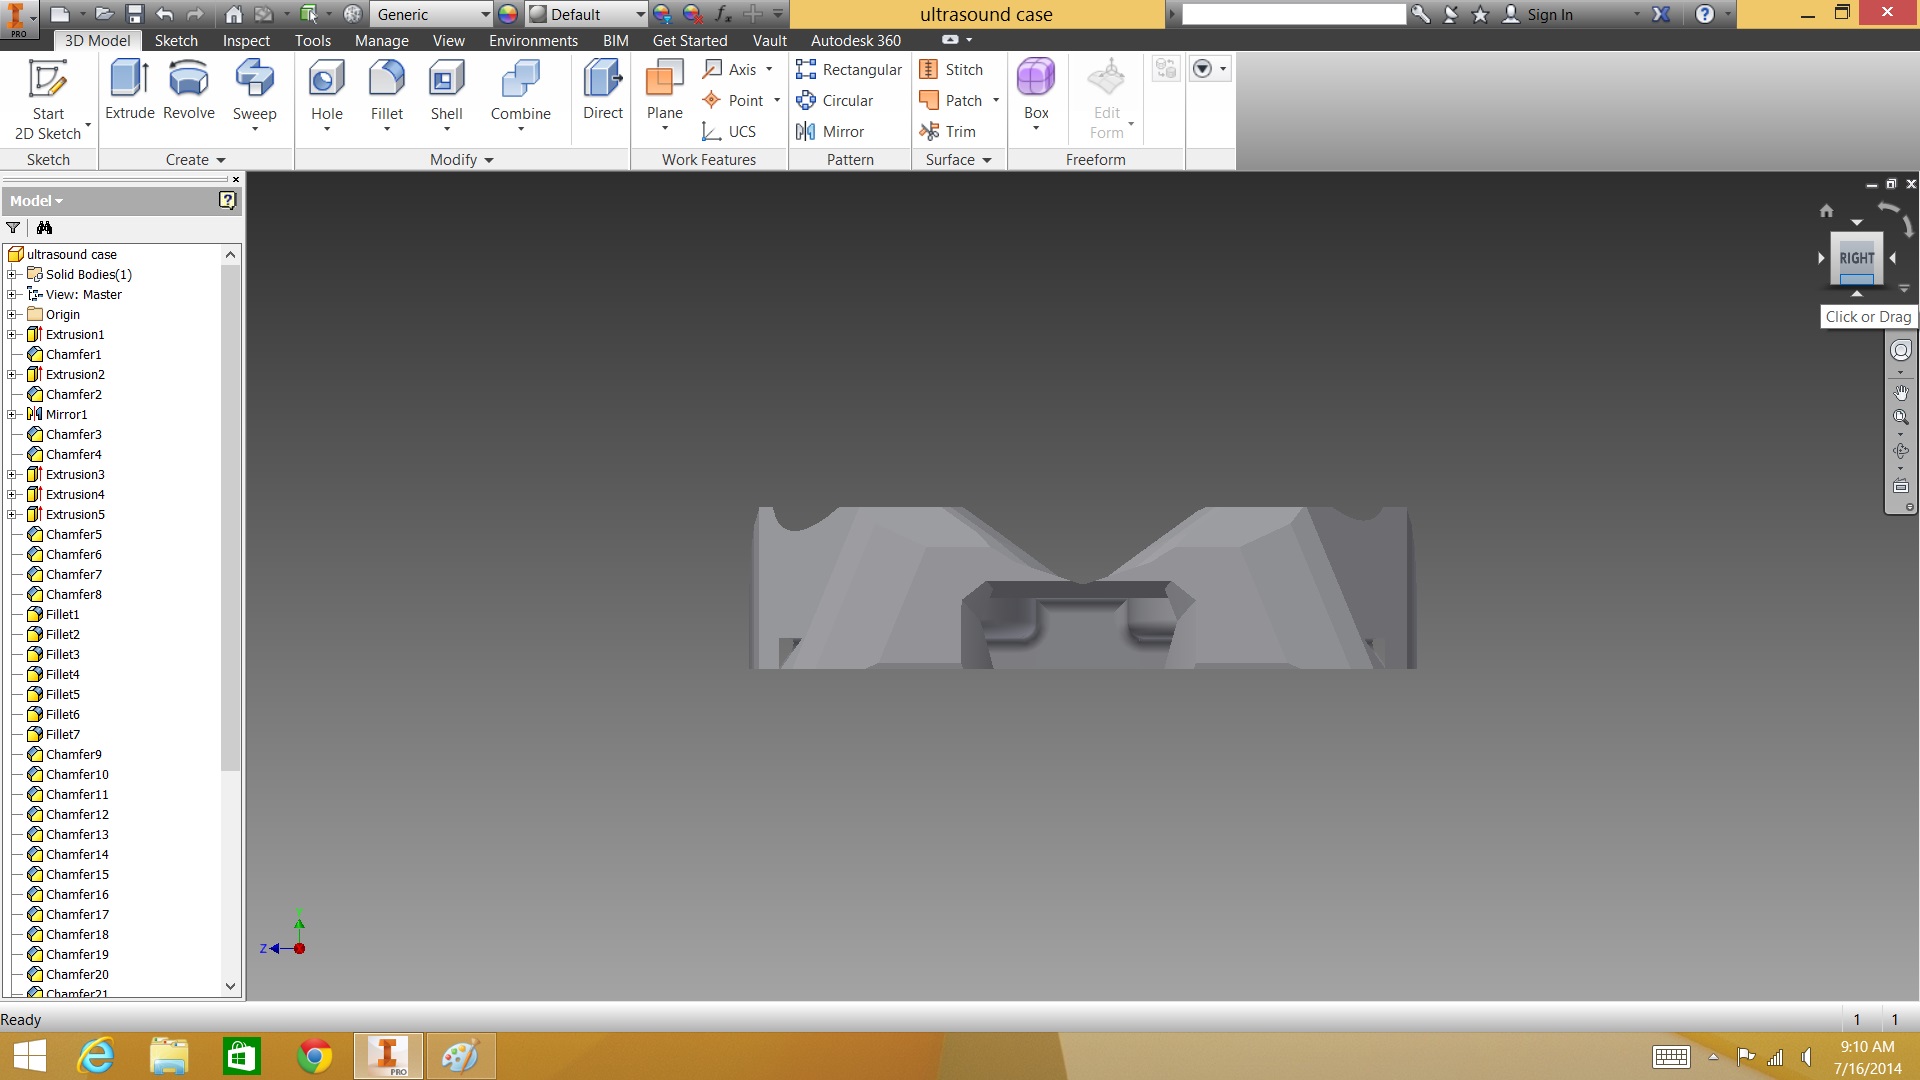Expand the Solid Bodies(1) node
This screenshot has width=1920, height=1080.
12,274
